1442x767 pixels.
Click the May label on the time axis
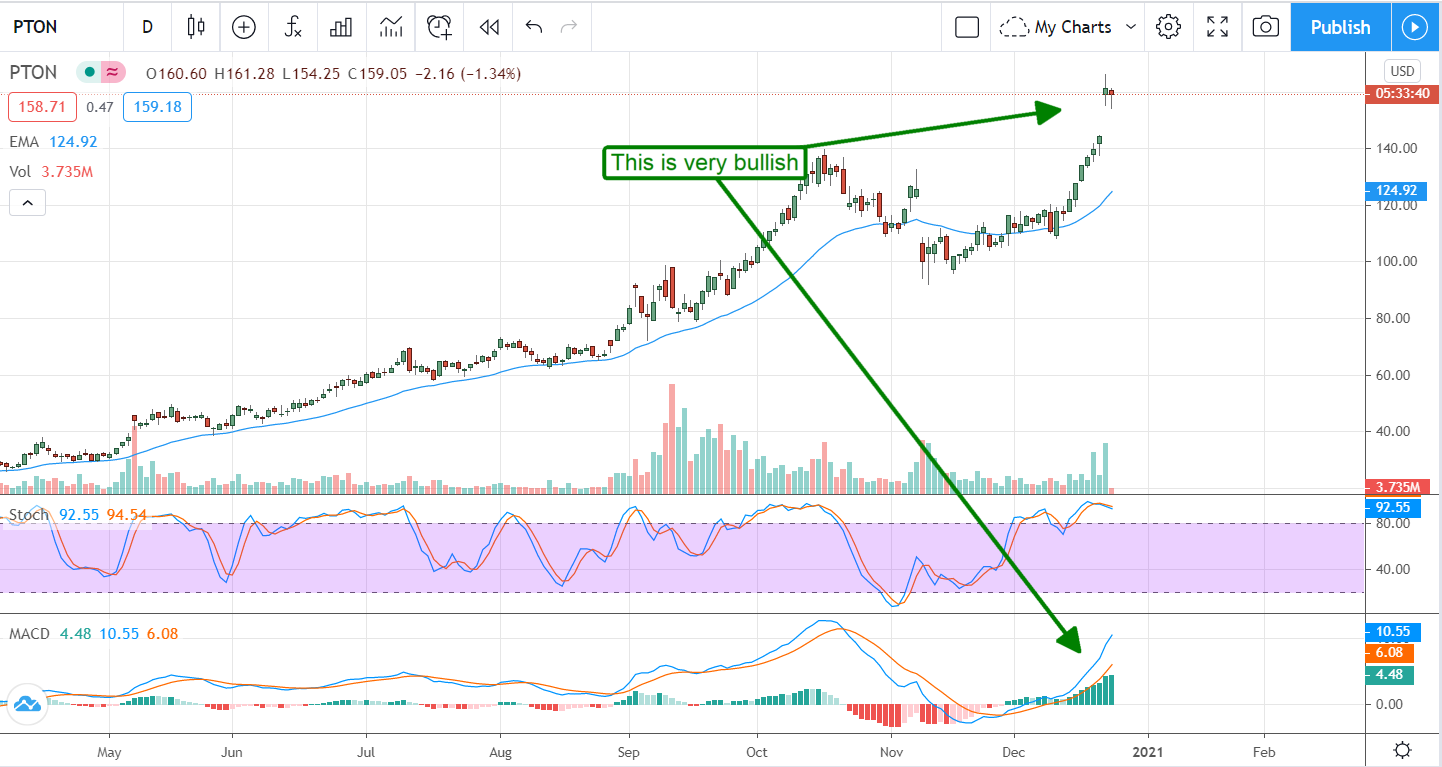(x=110, y=751)
